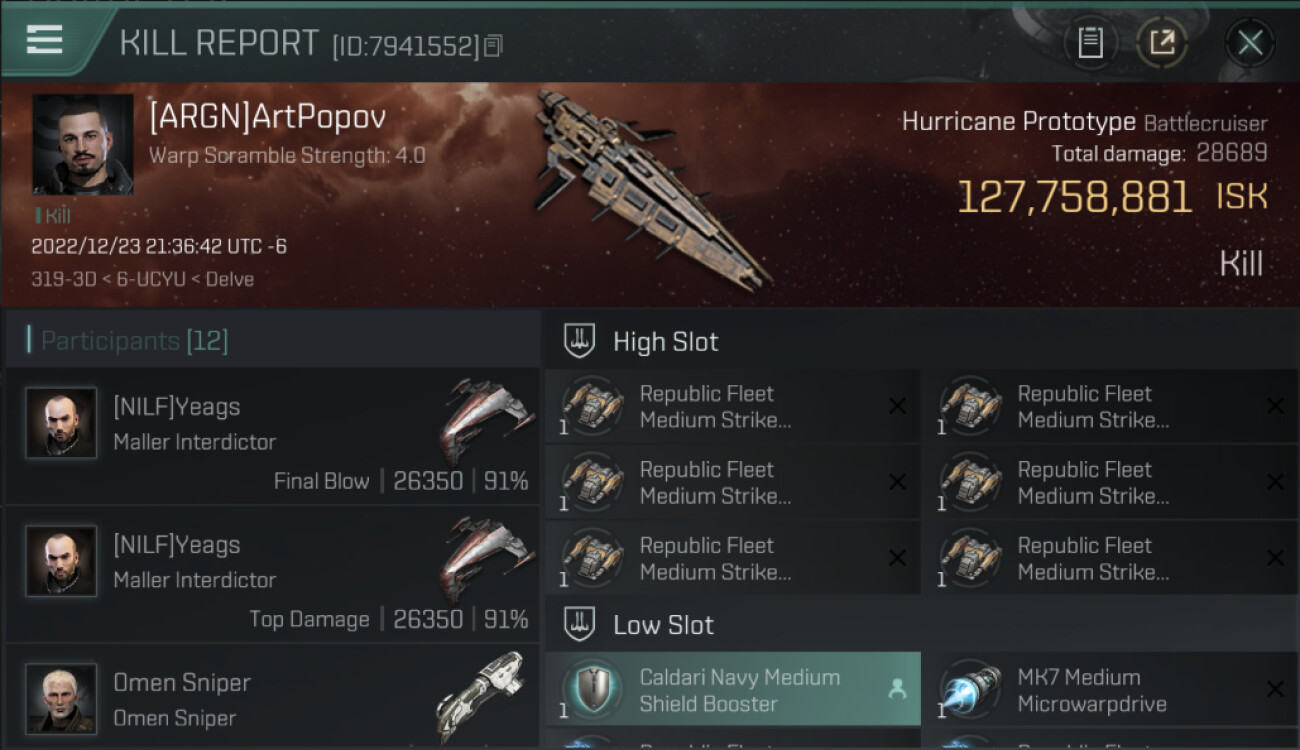
Task: Inspect the Hurricane Prototype ship image
Action: [x=652, y=185]
